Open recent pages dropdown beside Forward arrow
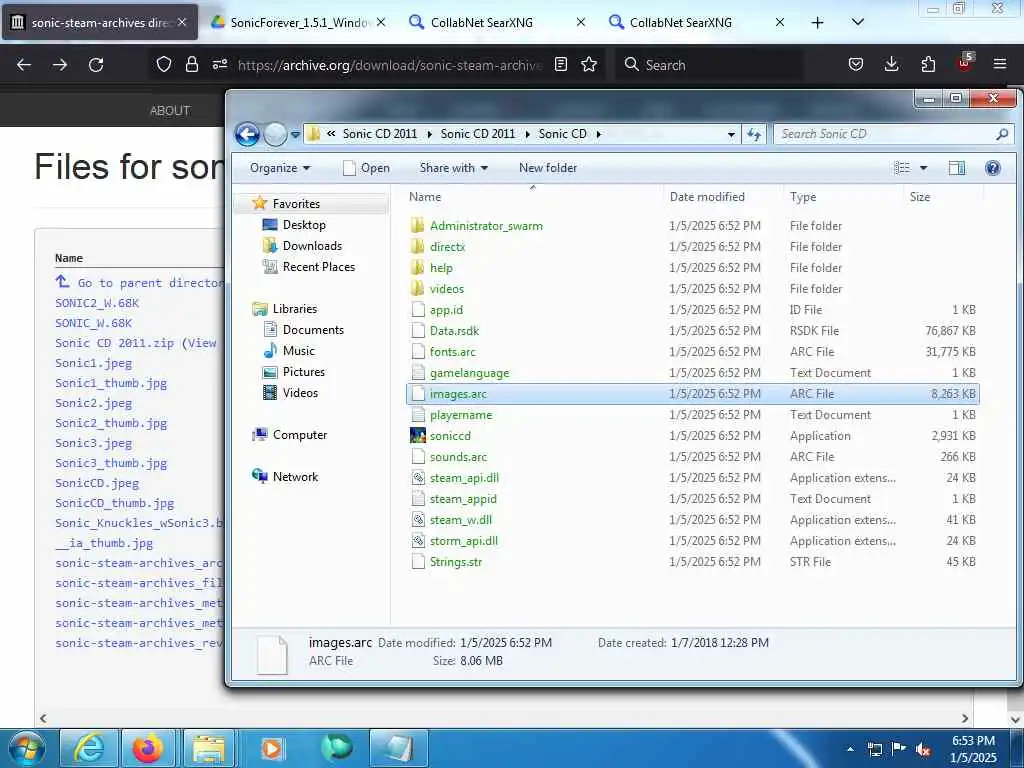Image resolution: width=1024 pixels, height=768 pixels. 295,135
